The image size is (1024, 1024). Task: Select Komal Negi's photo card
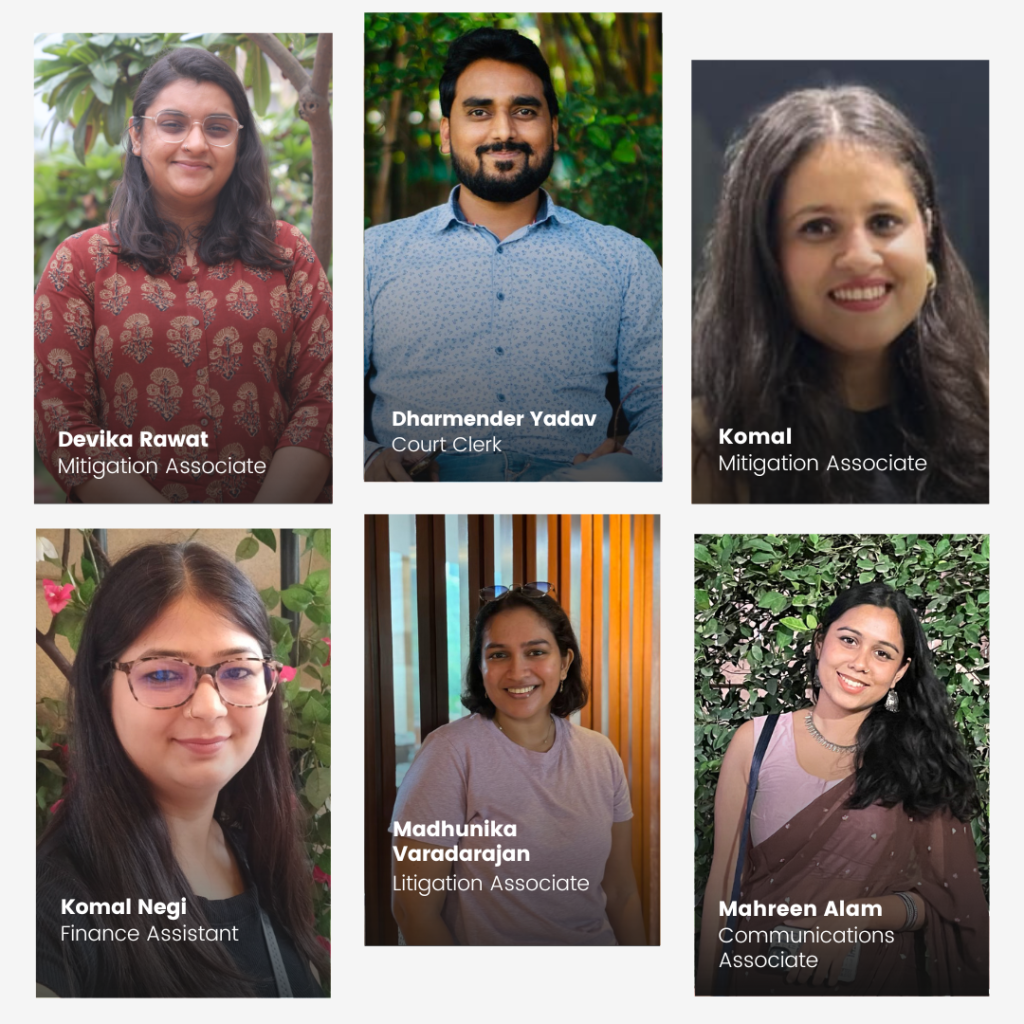183,763
